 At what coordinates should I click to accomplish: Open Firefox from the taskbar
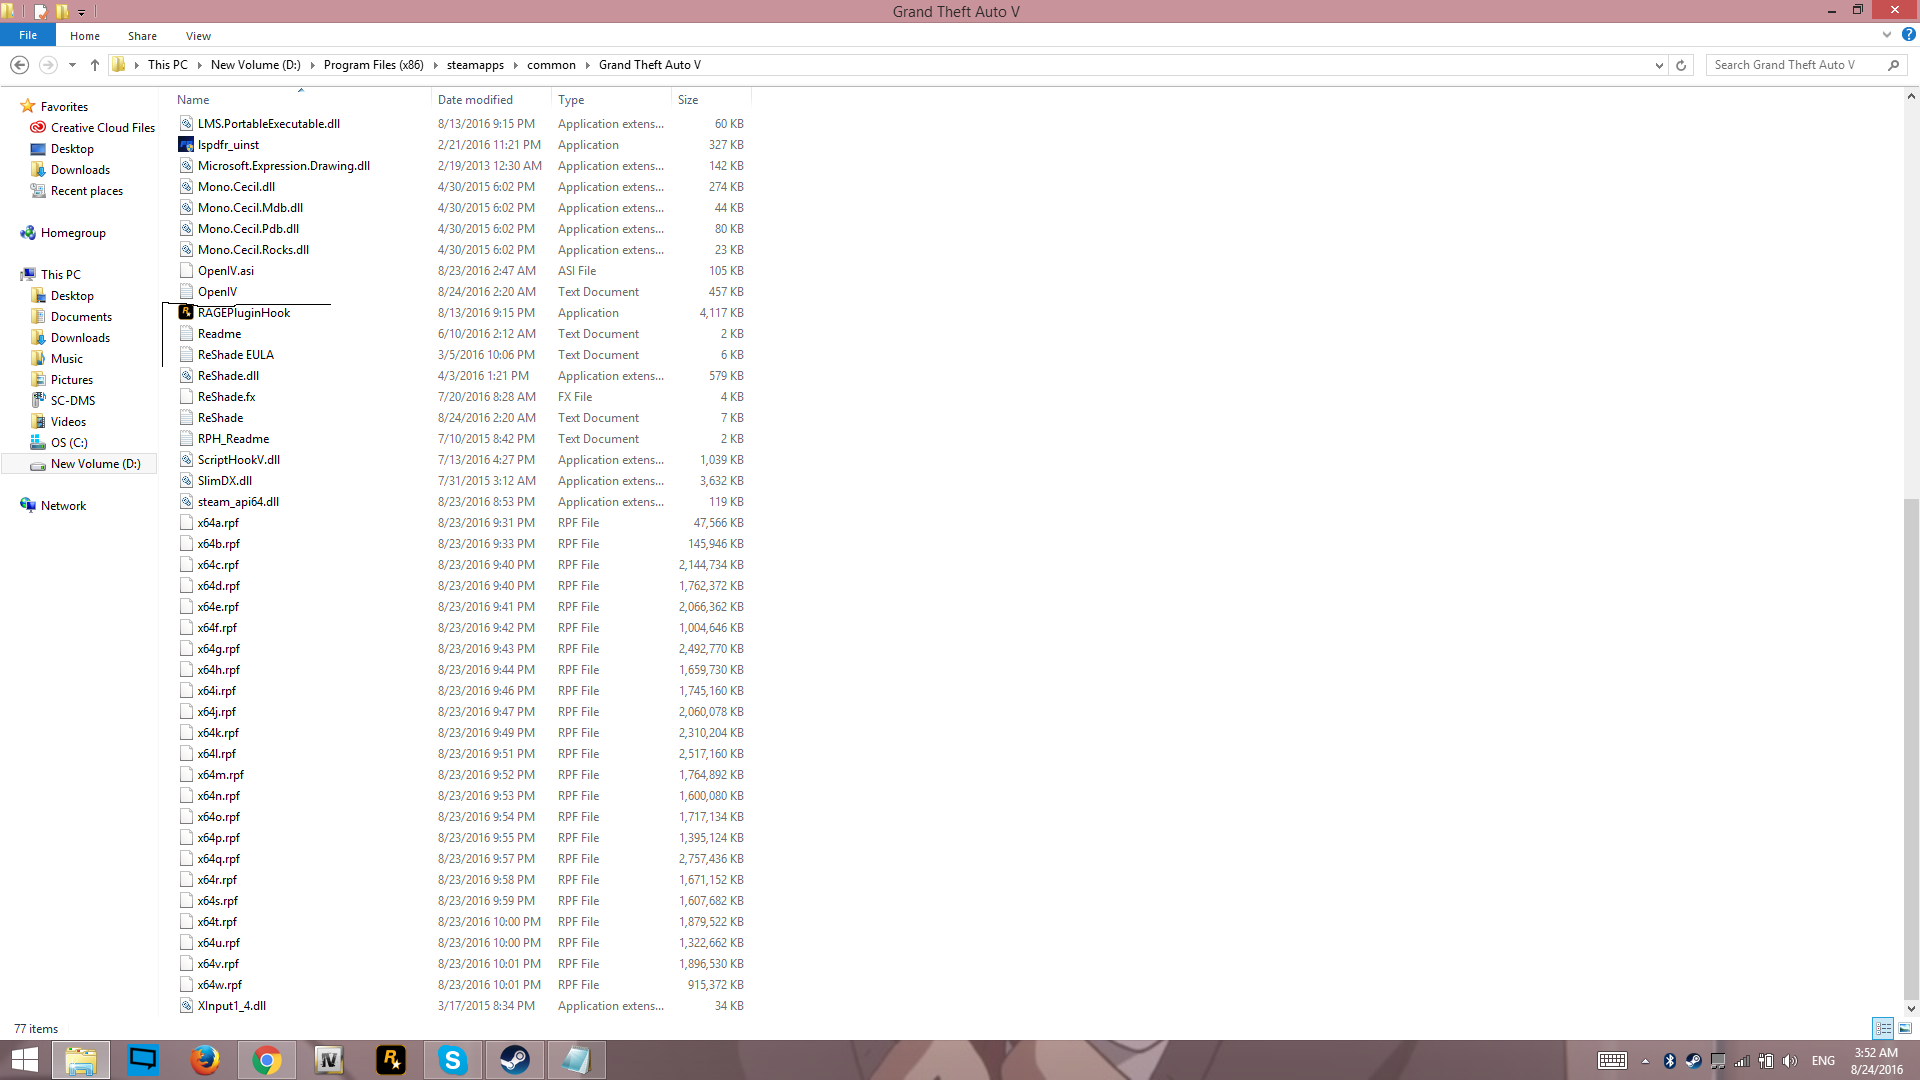pos(205,1060)
